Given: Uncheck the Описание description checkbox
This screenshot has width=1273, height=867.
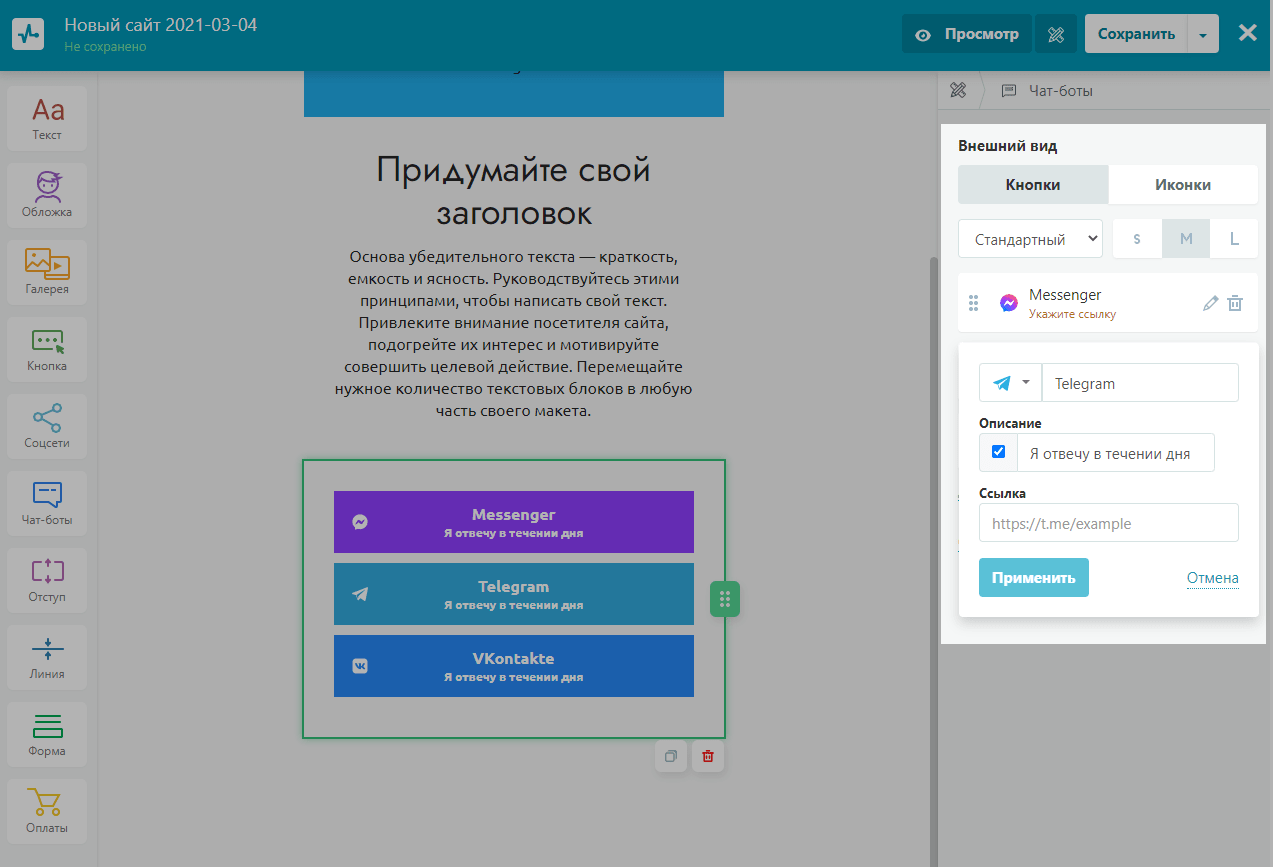Looking at the screenshot, I should coord(998,452).
